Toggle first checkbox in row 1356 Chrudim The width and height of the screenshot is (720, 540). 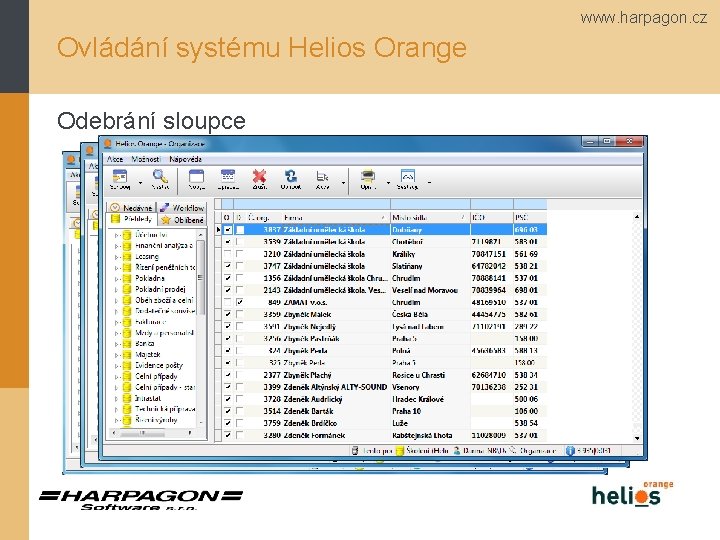pyautogui.click(x=227, y=278)
